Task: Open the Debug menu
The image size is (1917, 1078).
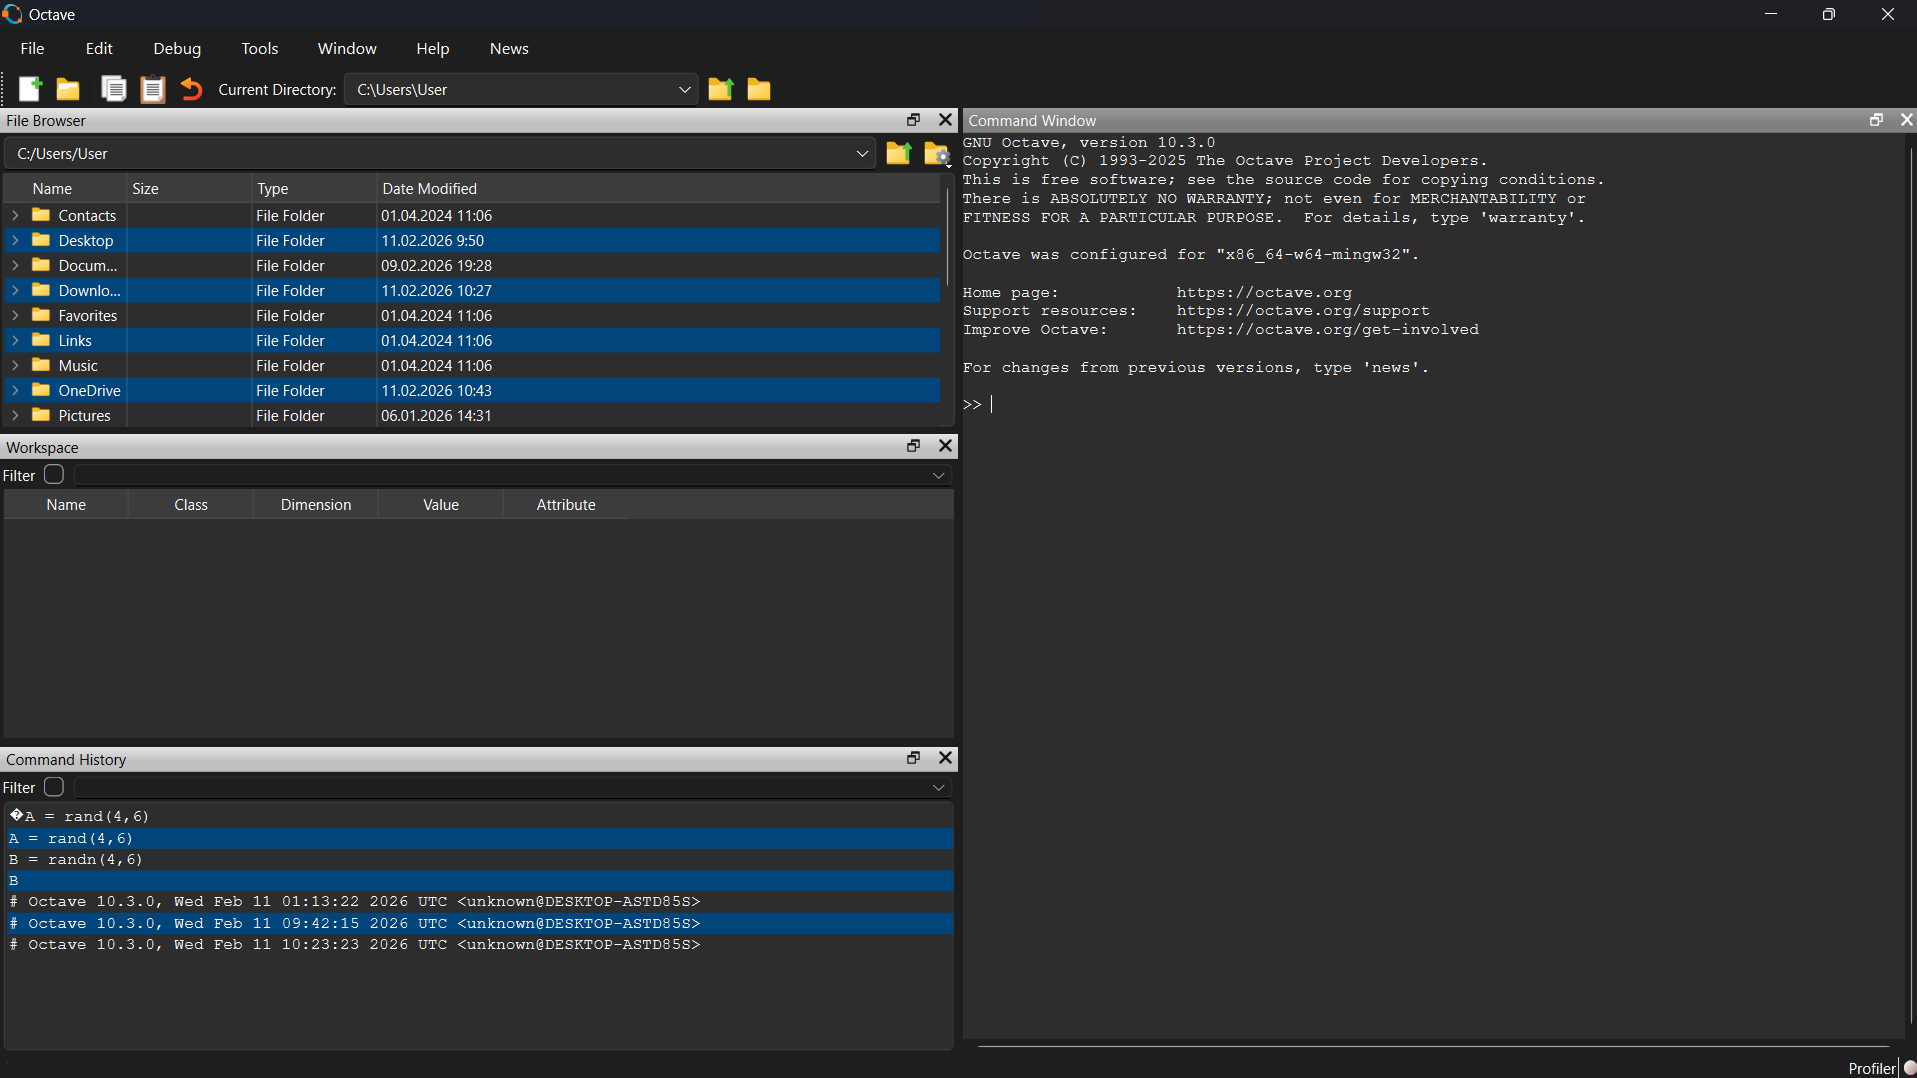Action: click(177, 49)
